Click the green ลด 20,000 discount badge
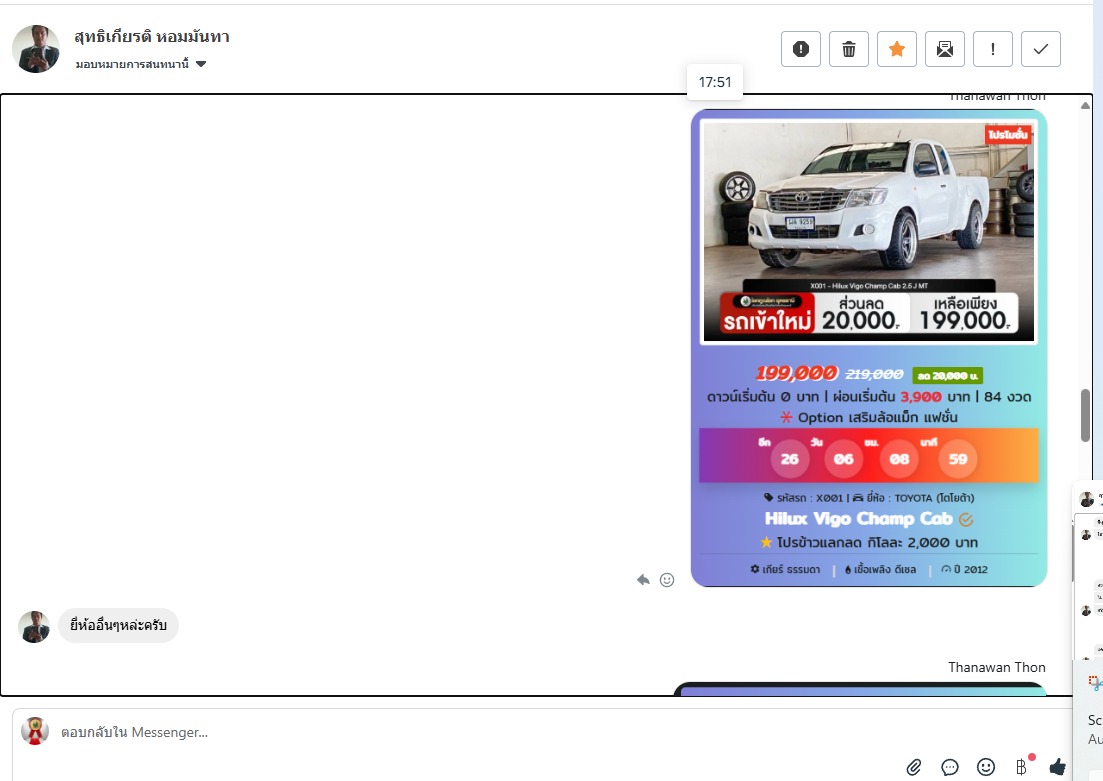Viewport: 1103px width, 781px height. pos(948,376)
